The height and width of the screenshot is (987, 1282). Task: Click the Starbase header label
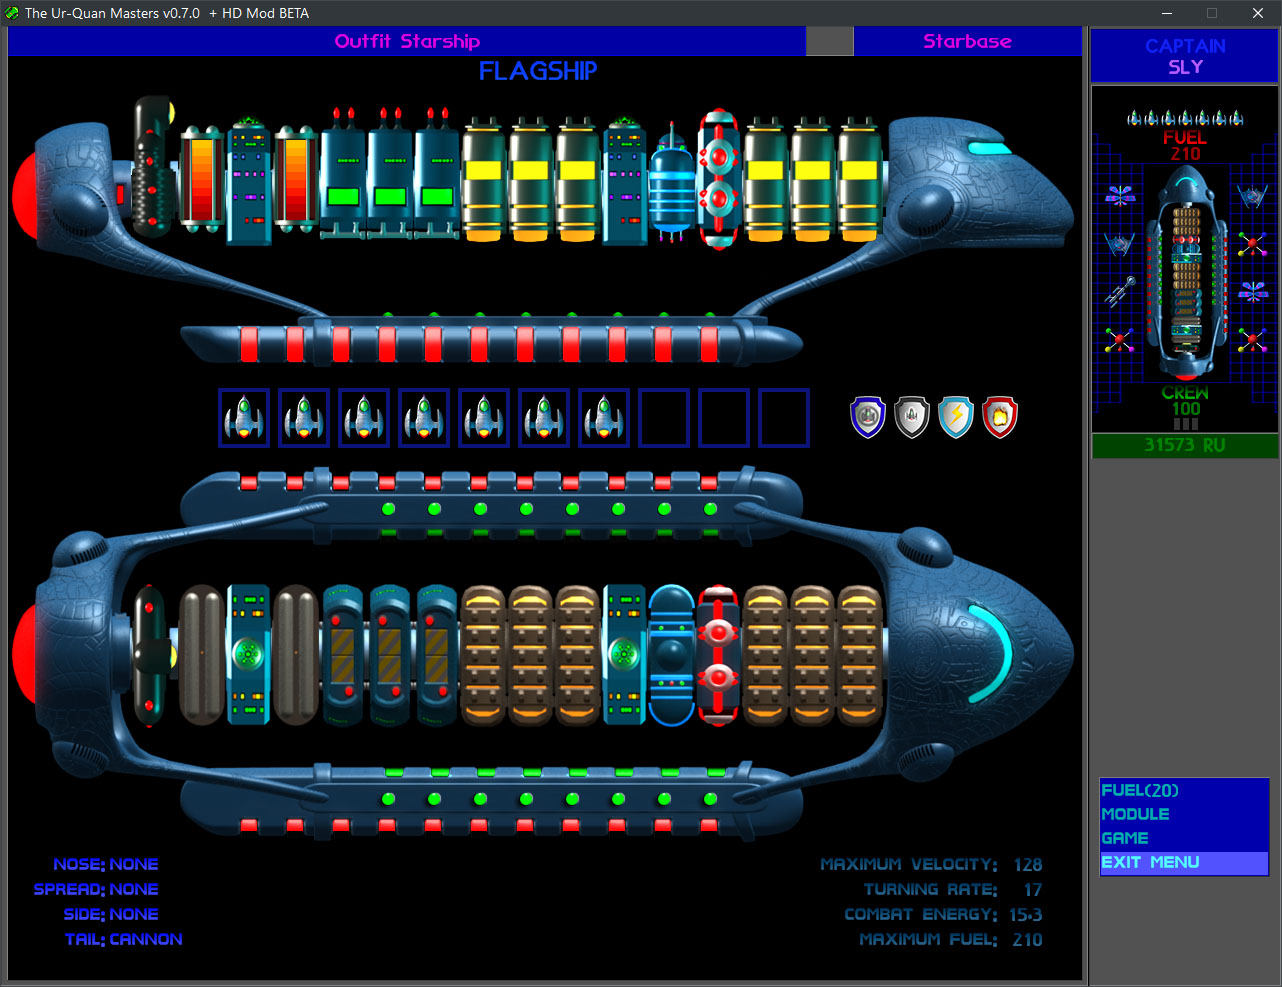point(967,41)
